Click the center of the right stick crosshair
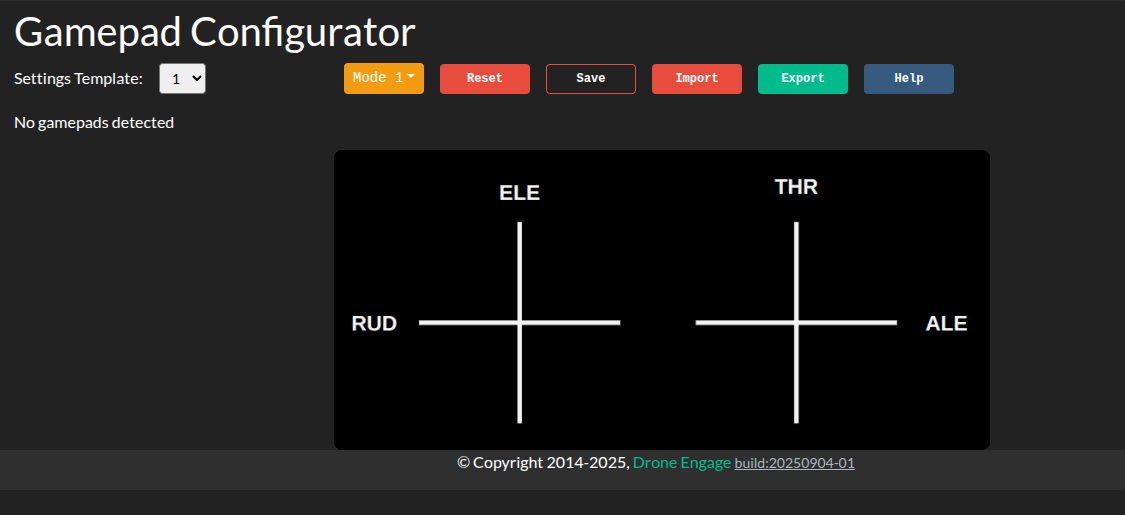Screen dimensions: 1125x515 coord(796,322)
